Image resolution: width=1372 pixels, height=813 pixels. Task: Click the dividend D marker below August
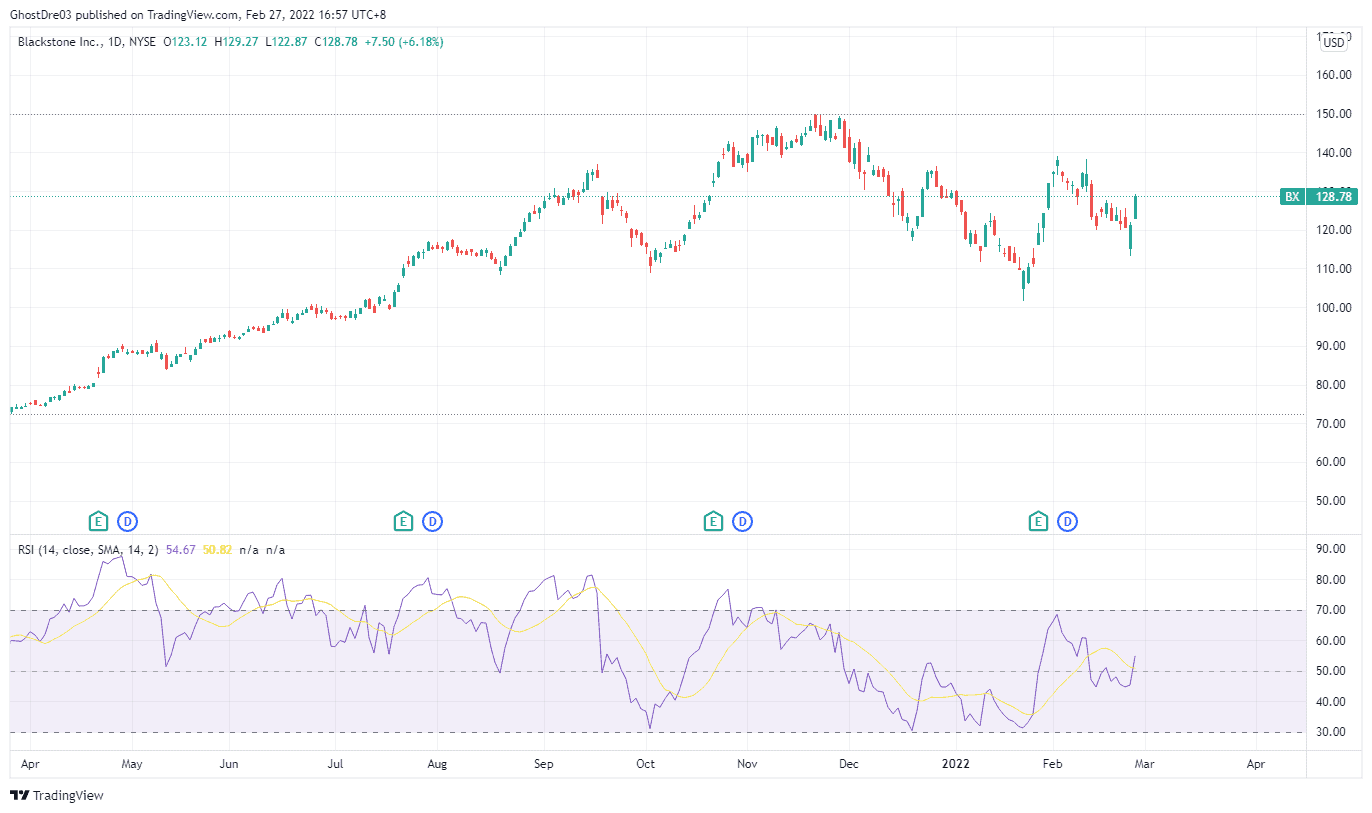point(431,521)
